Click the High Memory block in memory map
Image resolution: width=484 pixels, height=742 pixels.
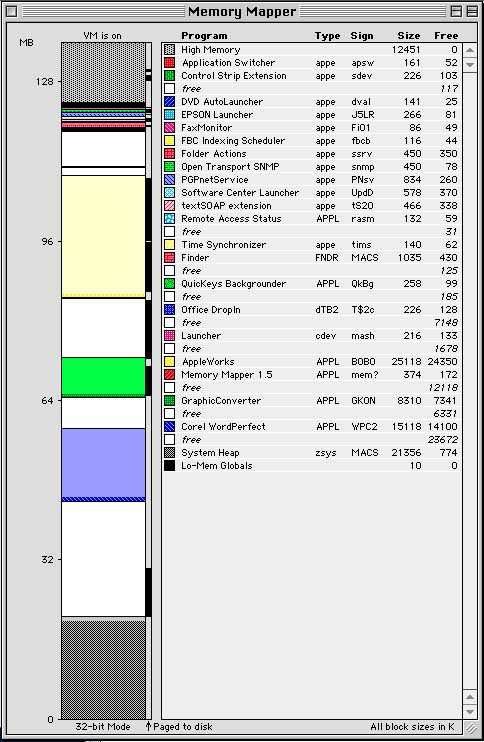click(x=104, y=72)
